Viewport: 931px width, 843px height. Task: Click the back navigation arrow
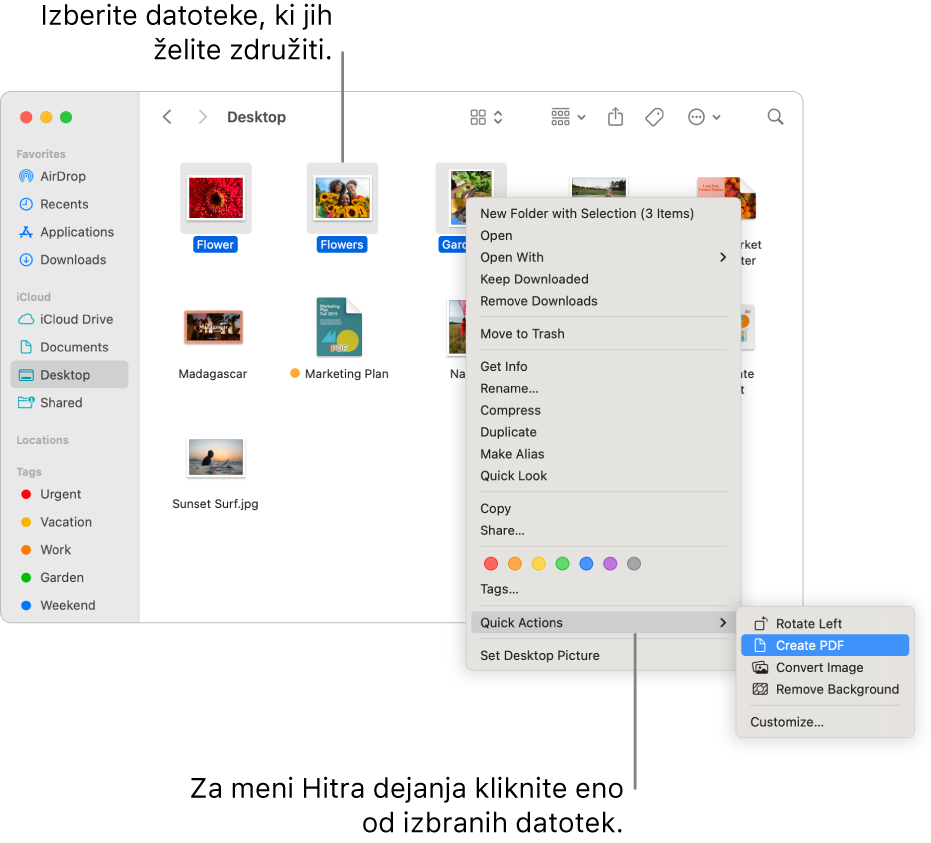167,117
